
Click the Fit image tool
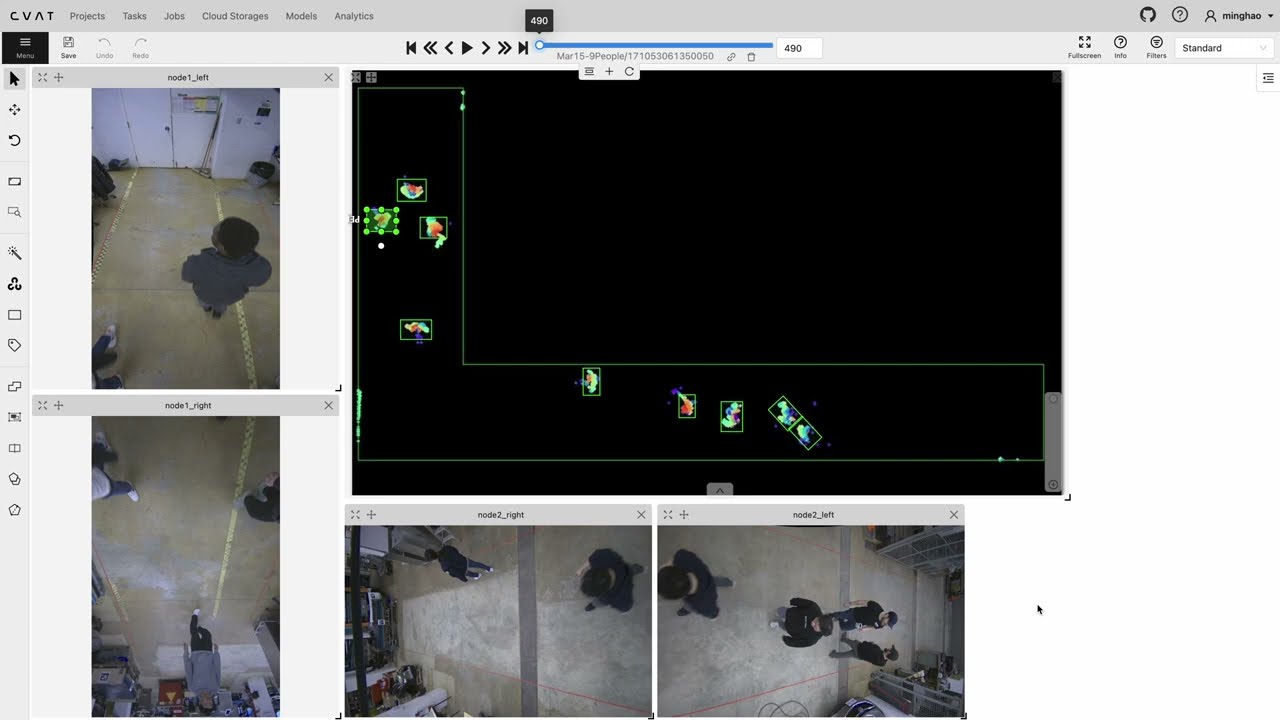[x=14, y=182]
